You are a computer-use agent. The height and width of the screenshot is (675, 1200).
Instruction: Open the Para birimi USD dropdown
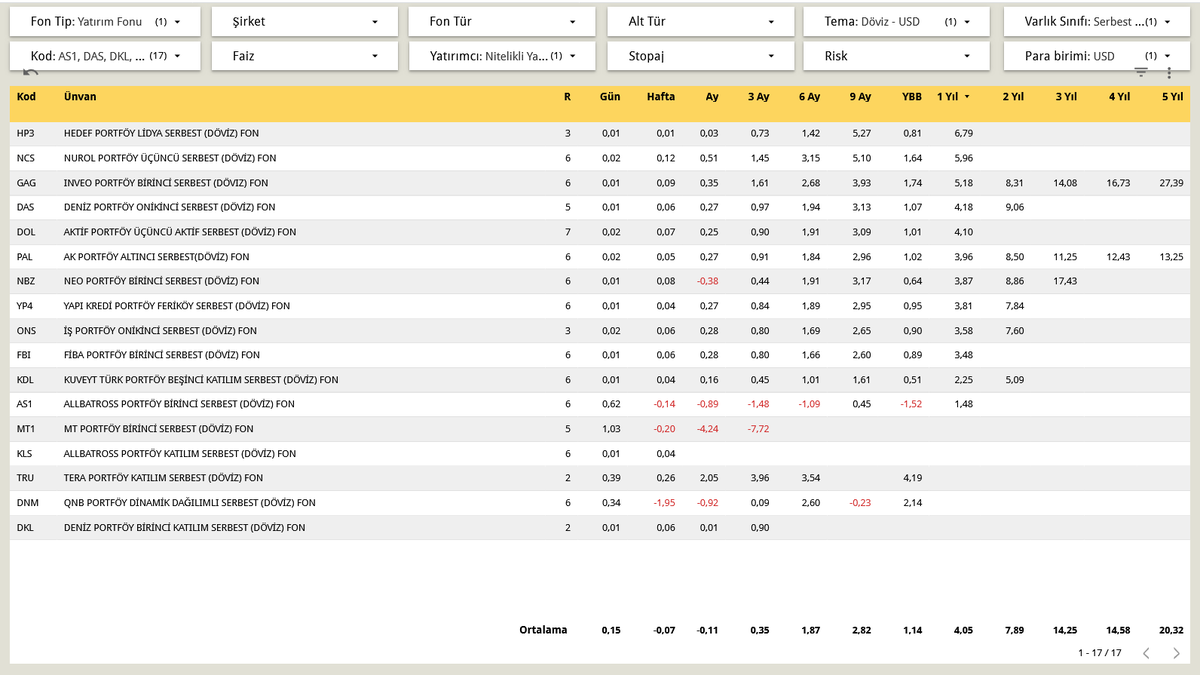click(1097, 56)
